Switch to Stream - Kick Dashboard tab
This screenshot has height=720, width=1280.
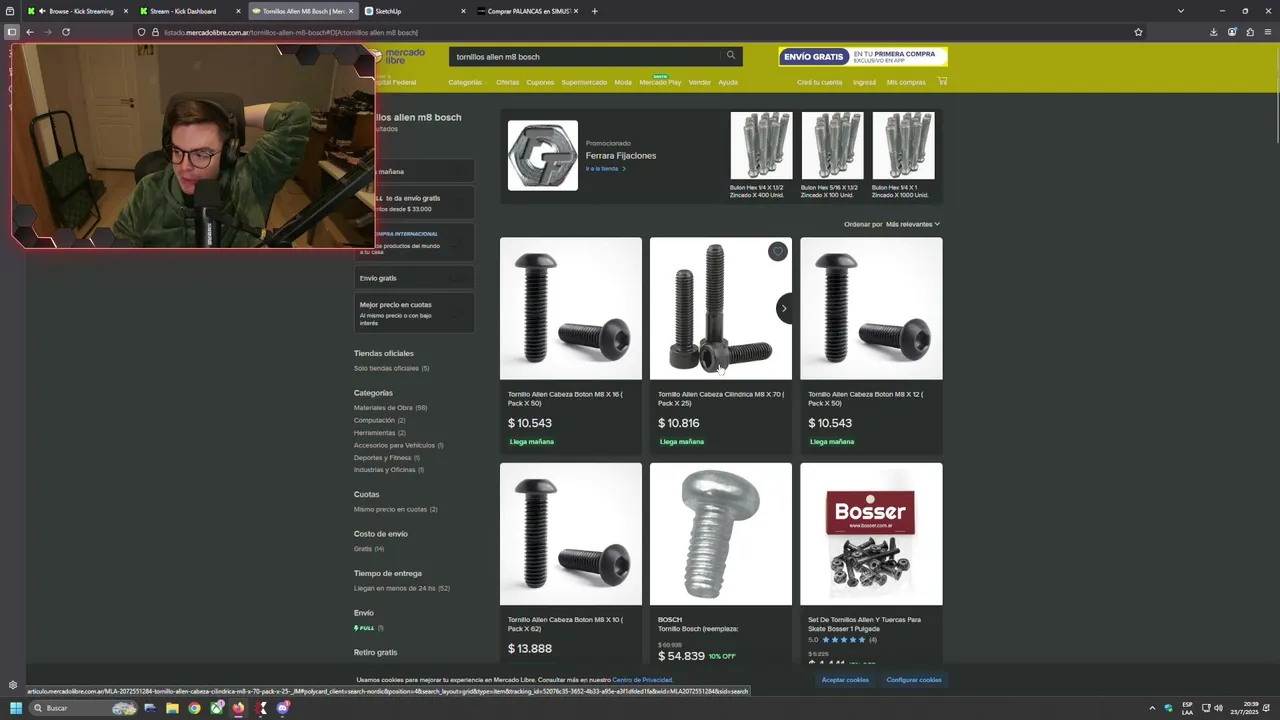[189, 11]
